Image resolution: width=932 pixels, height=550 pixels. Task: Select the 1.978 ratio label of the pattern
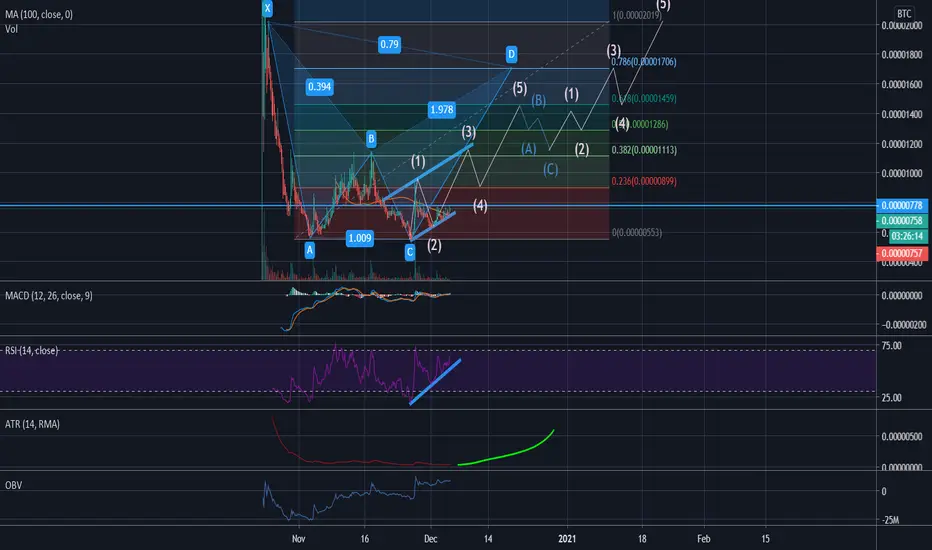pyautogui.click(x=442, y=109)
